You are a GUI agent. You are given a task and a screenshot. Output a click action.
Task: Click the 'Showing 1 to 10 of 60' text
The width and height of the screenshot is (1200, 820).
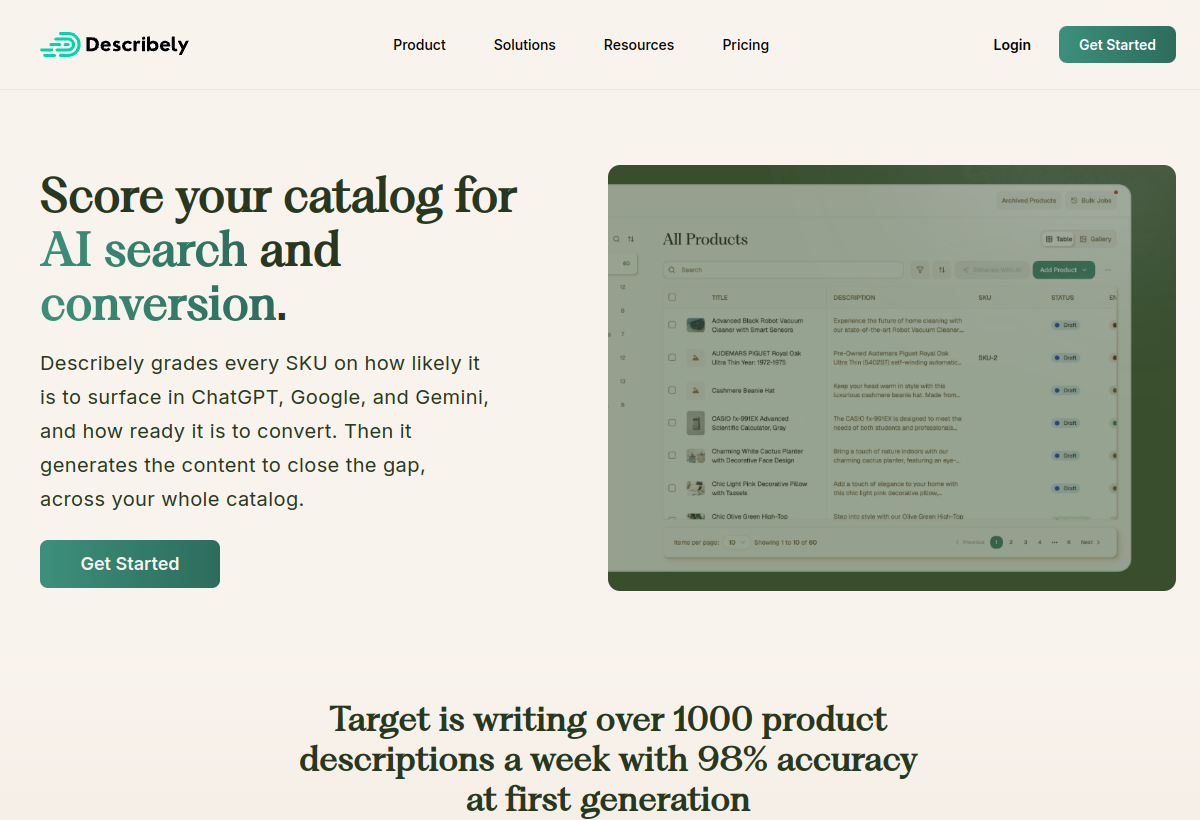click(786, 542)
